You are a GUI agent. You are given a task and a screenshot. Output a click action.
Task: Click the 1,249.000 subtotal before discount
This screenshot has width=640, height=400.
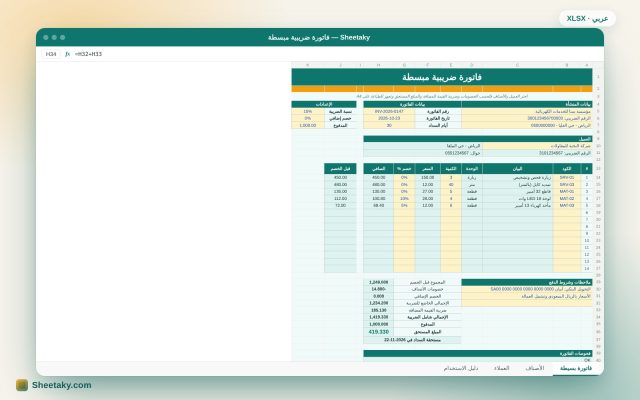point(378,282)
